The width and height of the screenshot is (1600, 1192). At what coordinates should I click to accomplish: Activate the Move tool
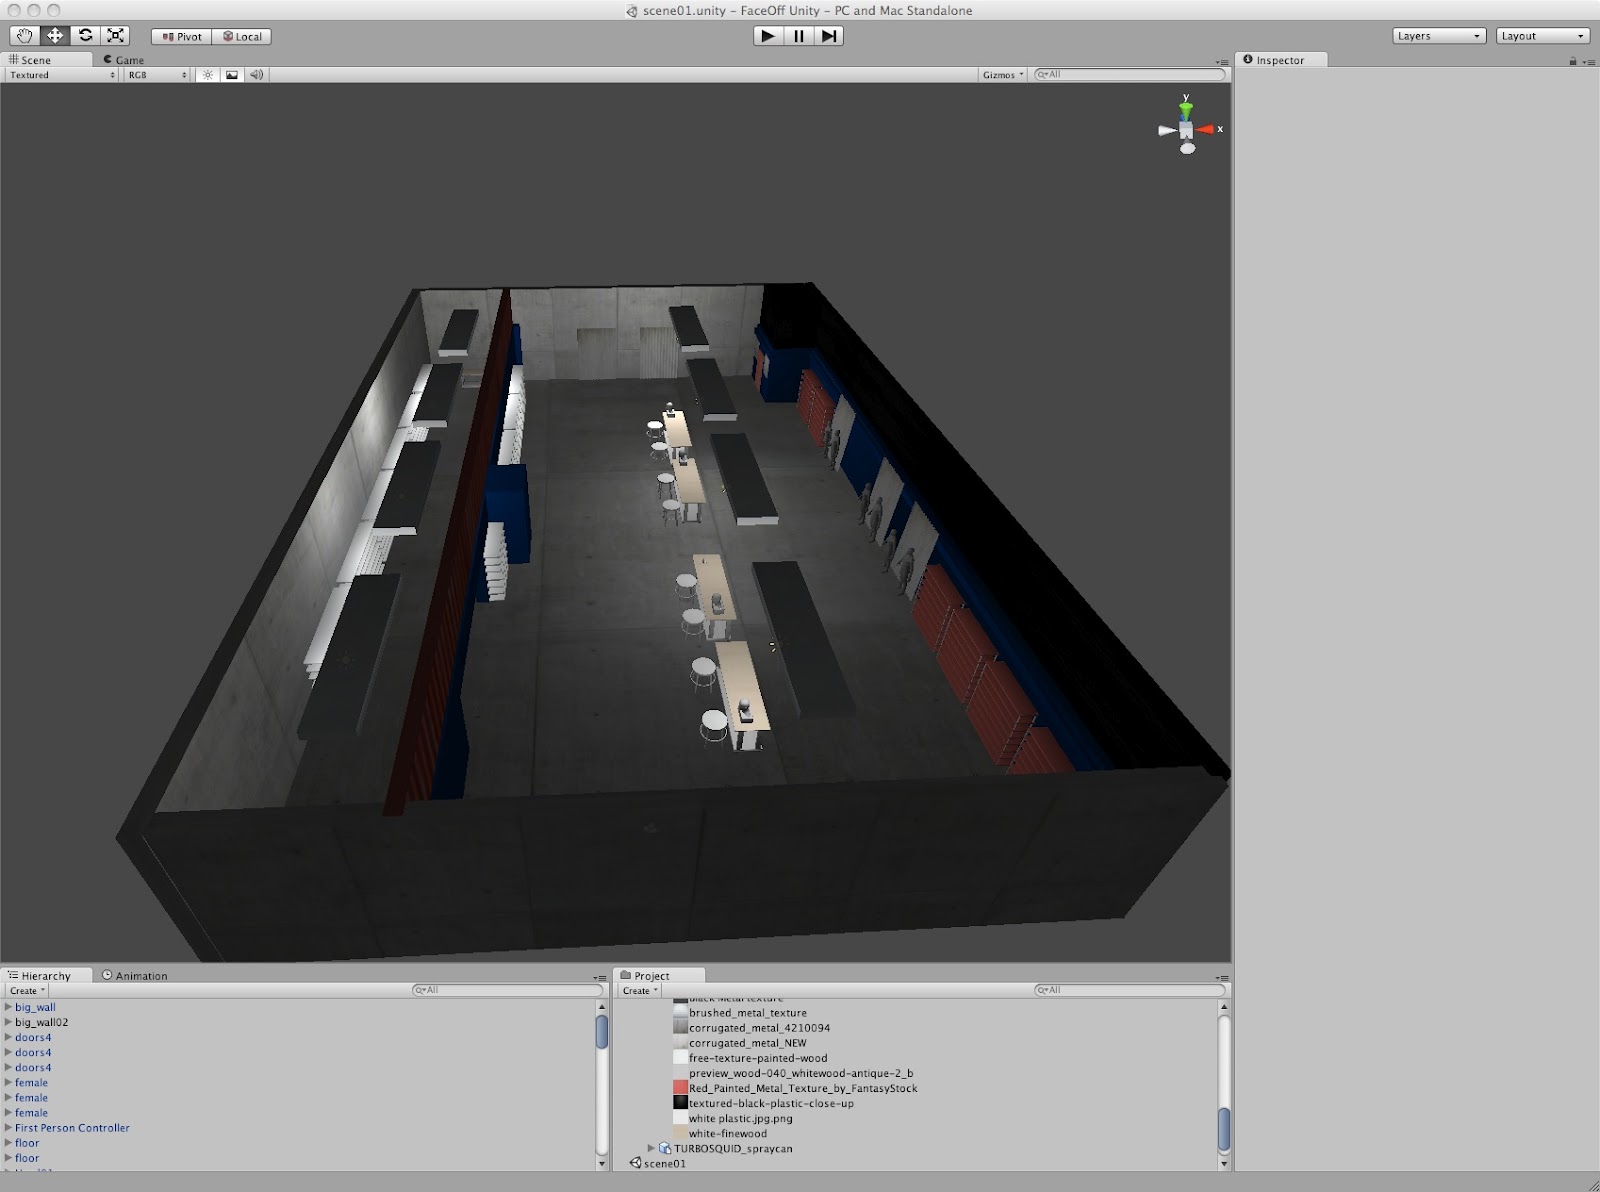click(55, 34)
